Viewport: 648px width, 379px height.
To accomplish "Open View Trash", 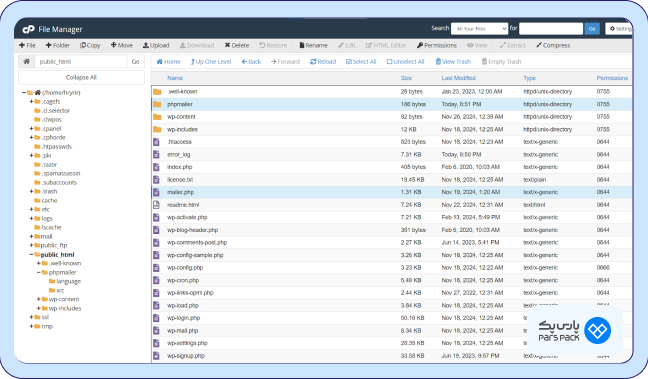I will pyautogui.click(x=453, y=62).
